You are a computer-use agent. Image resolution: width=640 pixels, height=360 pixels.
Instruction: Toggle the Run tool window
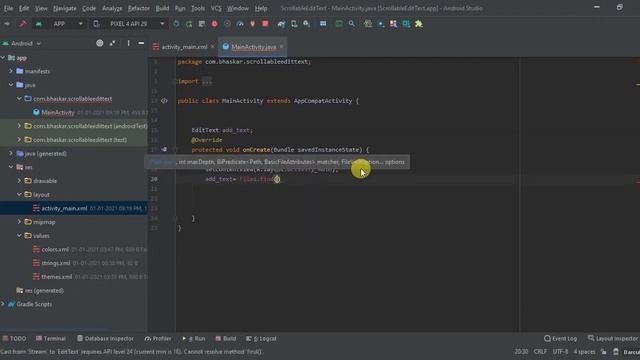pos(194,339)
